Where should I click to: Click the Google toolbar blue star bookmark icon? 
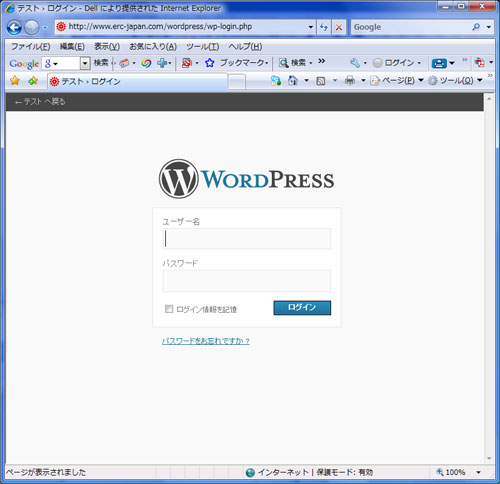pos(209,63)
